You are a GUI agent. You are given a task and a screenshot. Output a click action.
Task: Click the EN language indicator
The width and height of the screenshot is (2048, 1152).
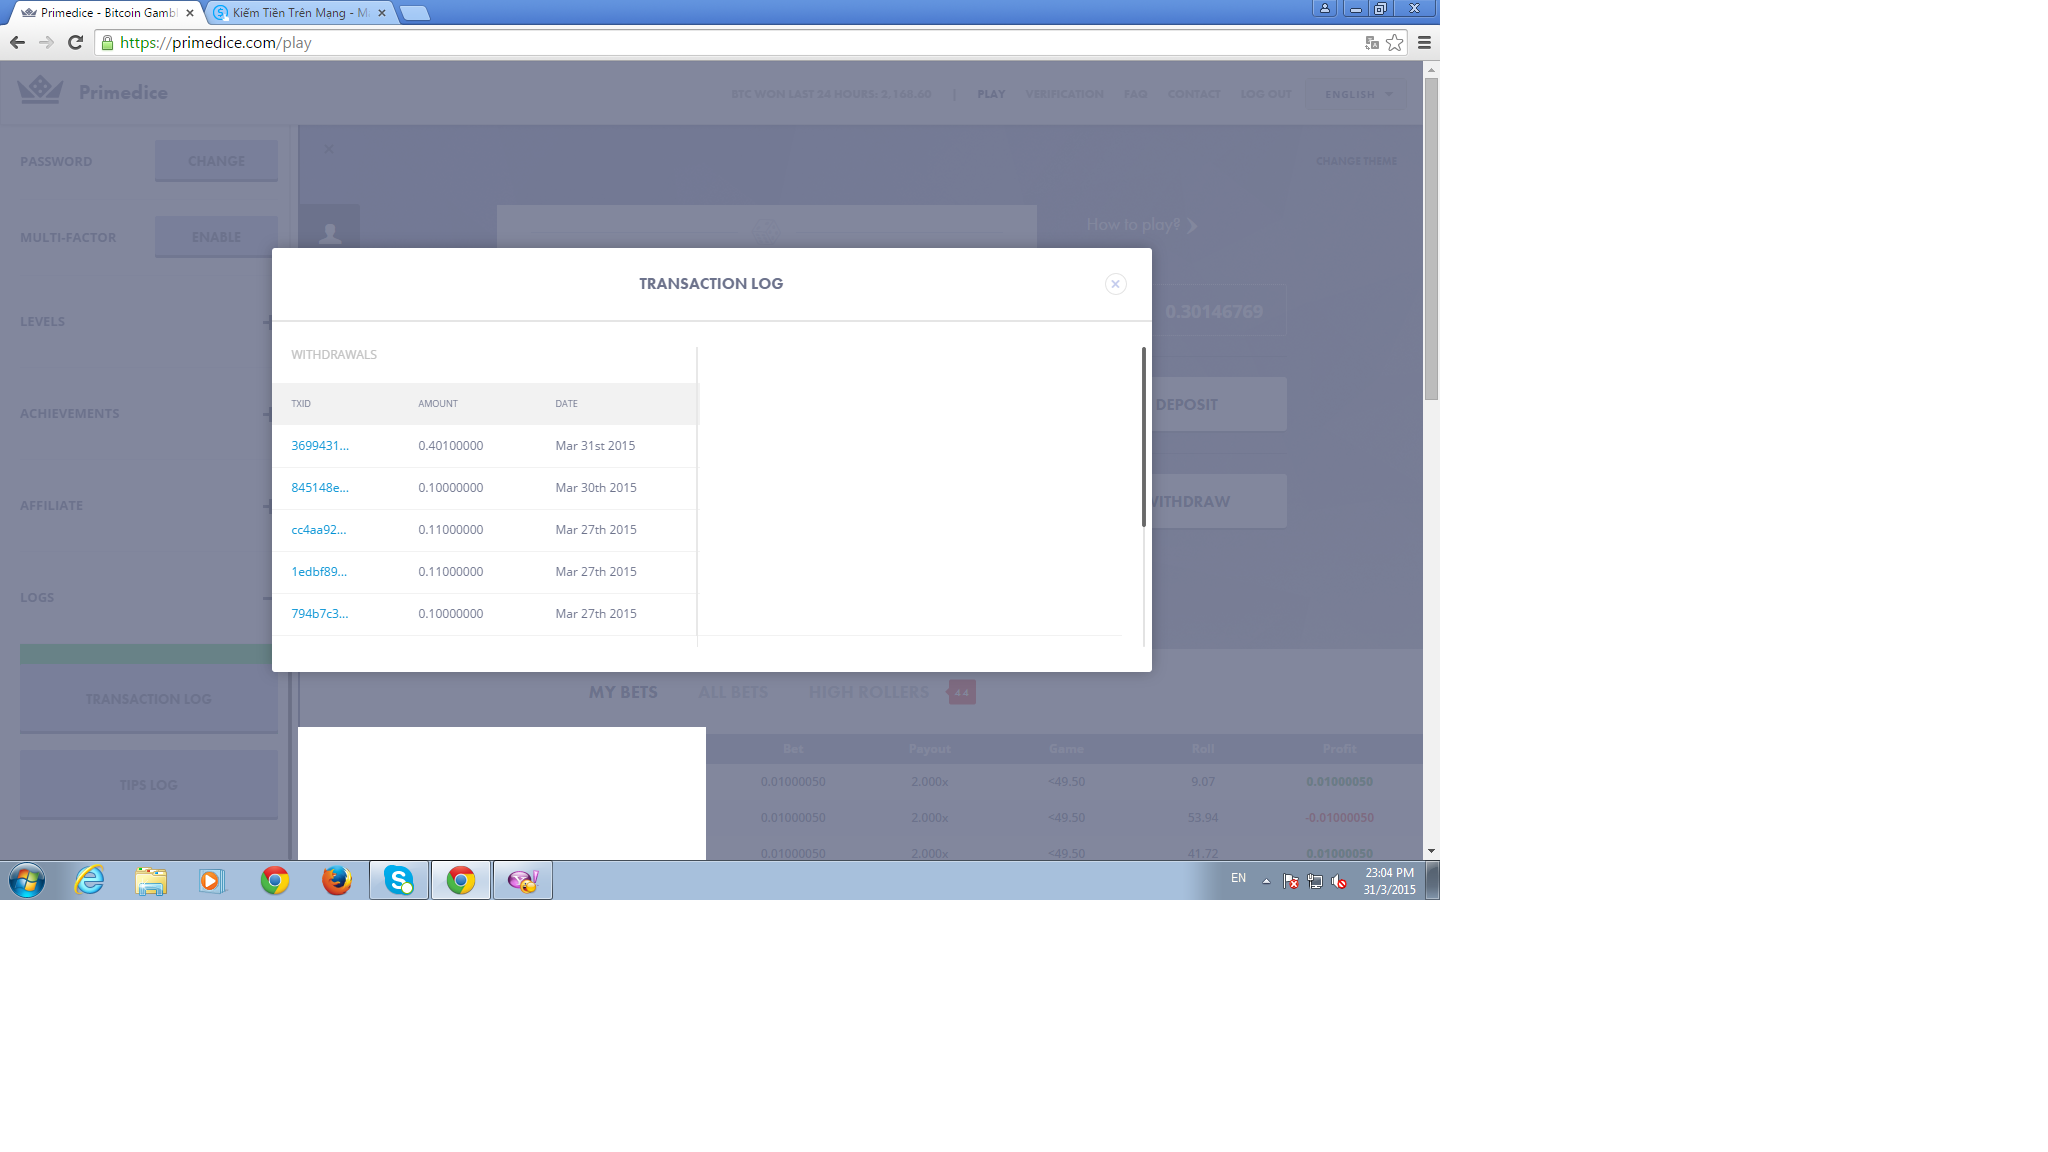(x=1238, y=878)
